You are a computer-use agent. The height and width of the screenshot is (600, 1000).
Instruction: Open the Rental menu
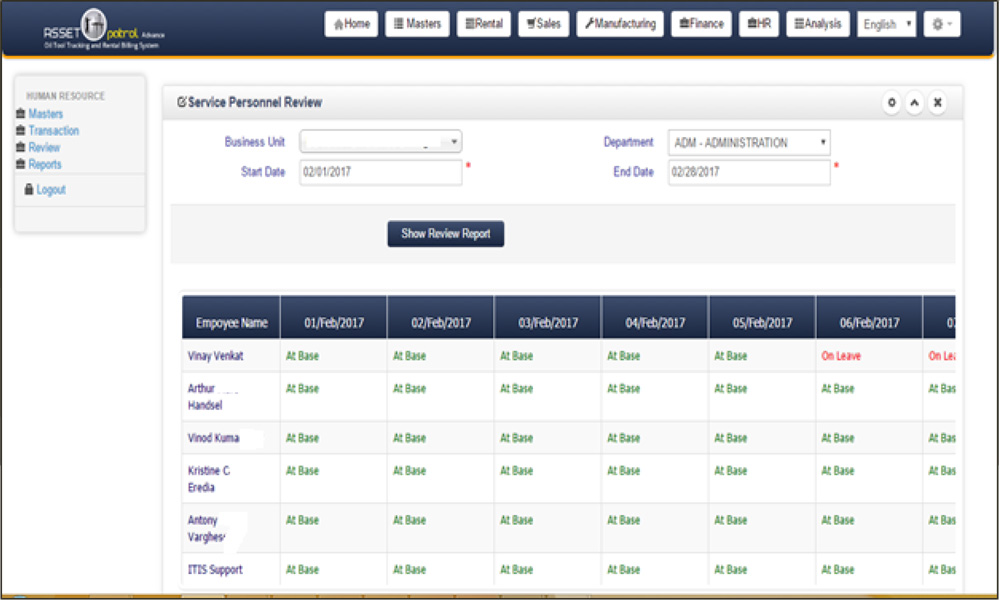484,24
